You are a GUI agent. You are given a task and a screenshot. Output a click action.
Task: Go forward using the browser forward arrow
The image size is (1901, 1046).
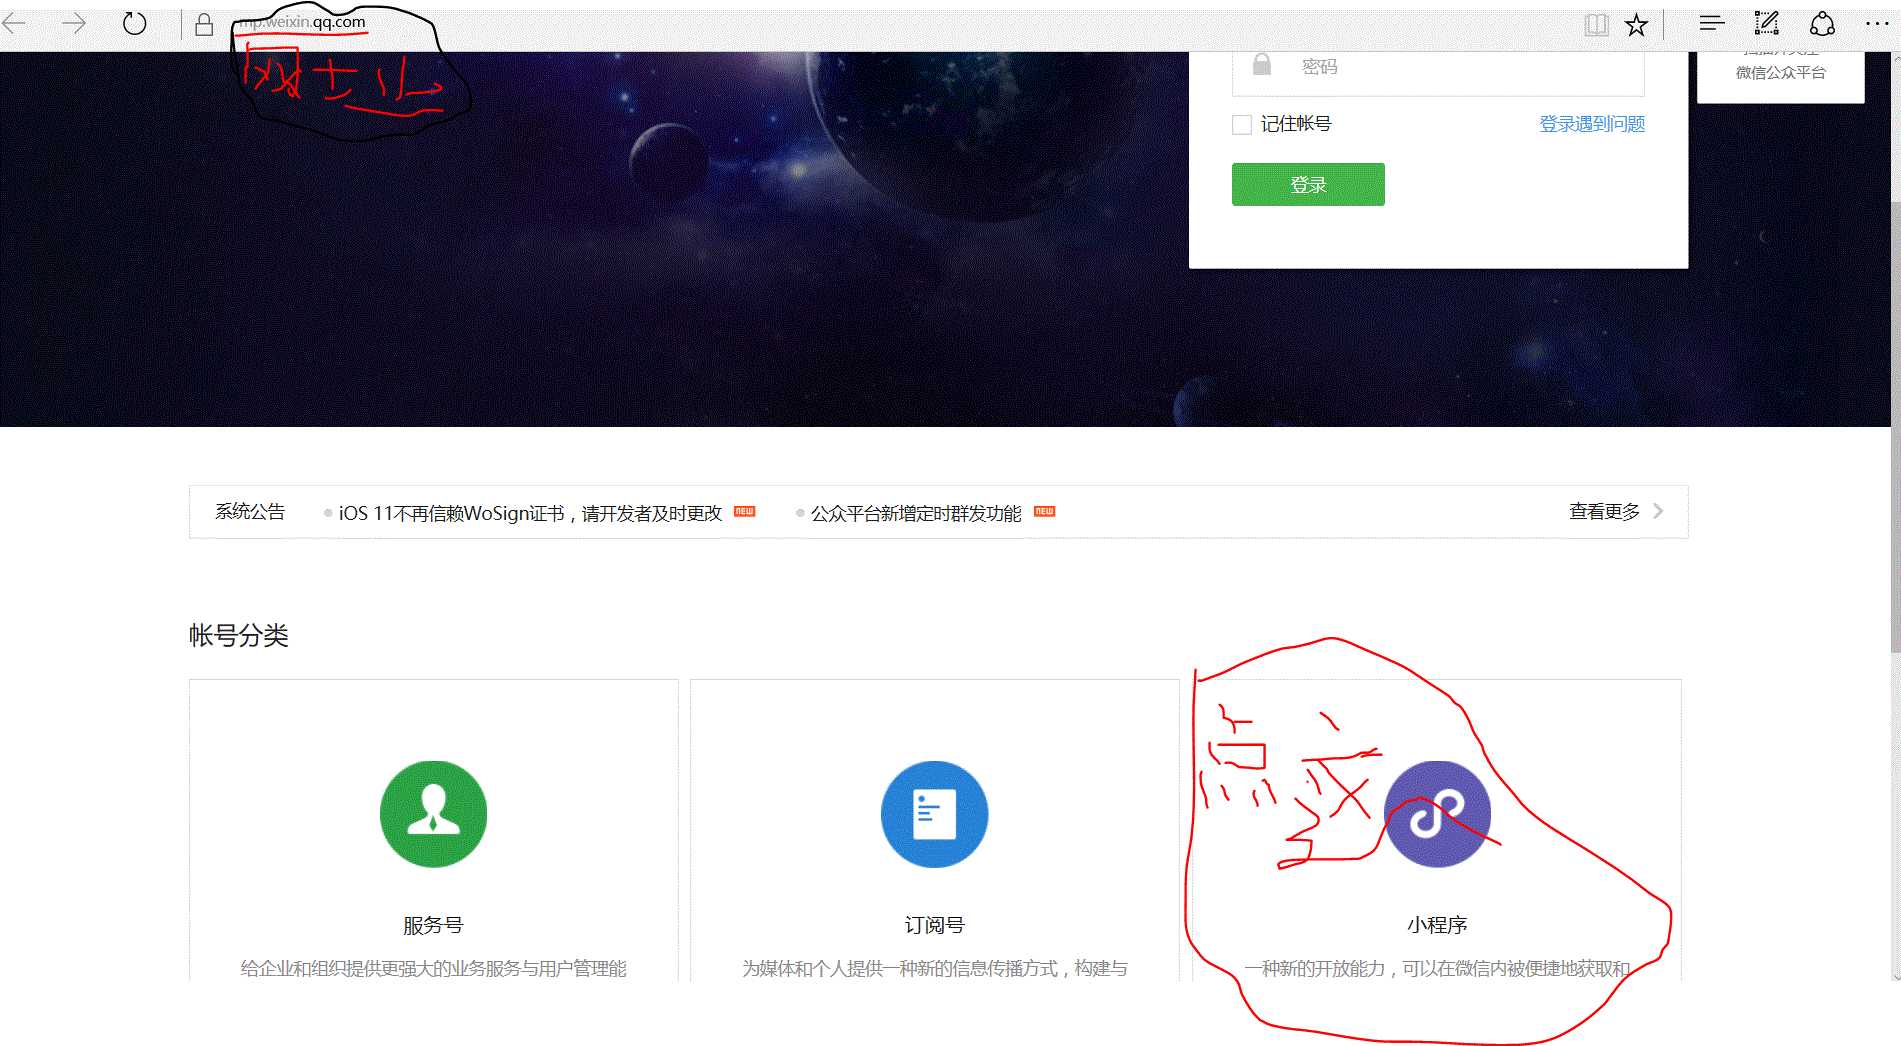74,23
